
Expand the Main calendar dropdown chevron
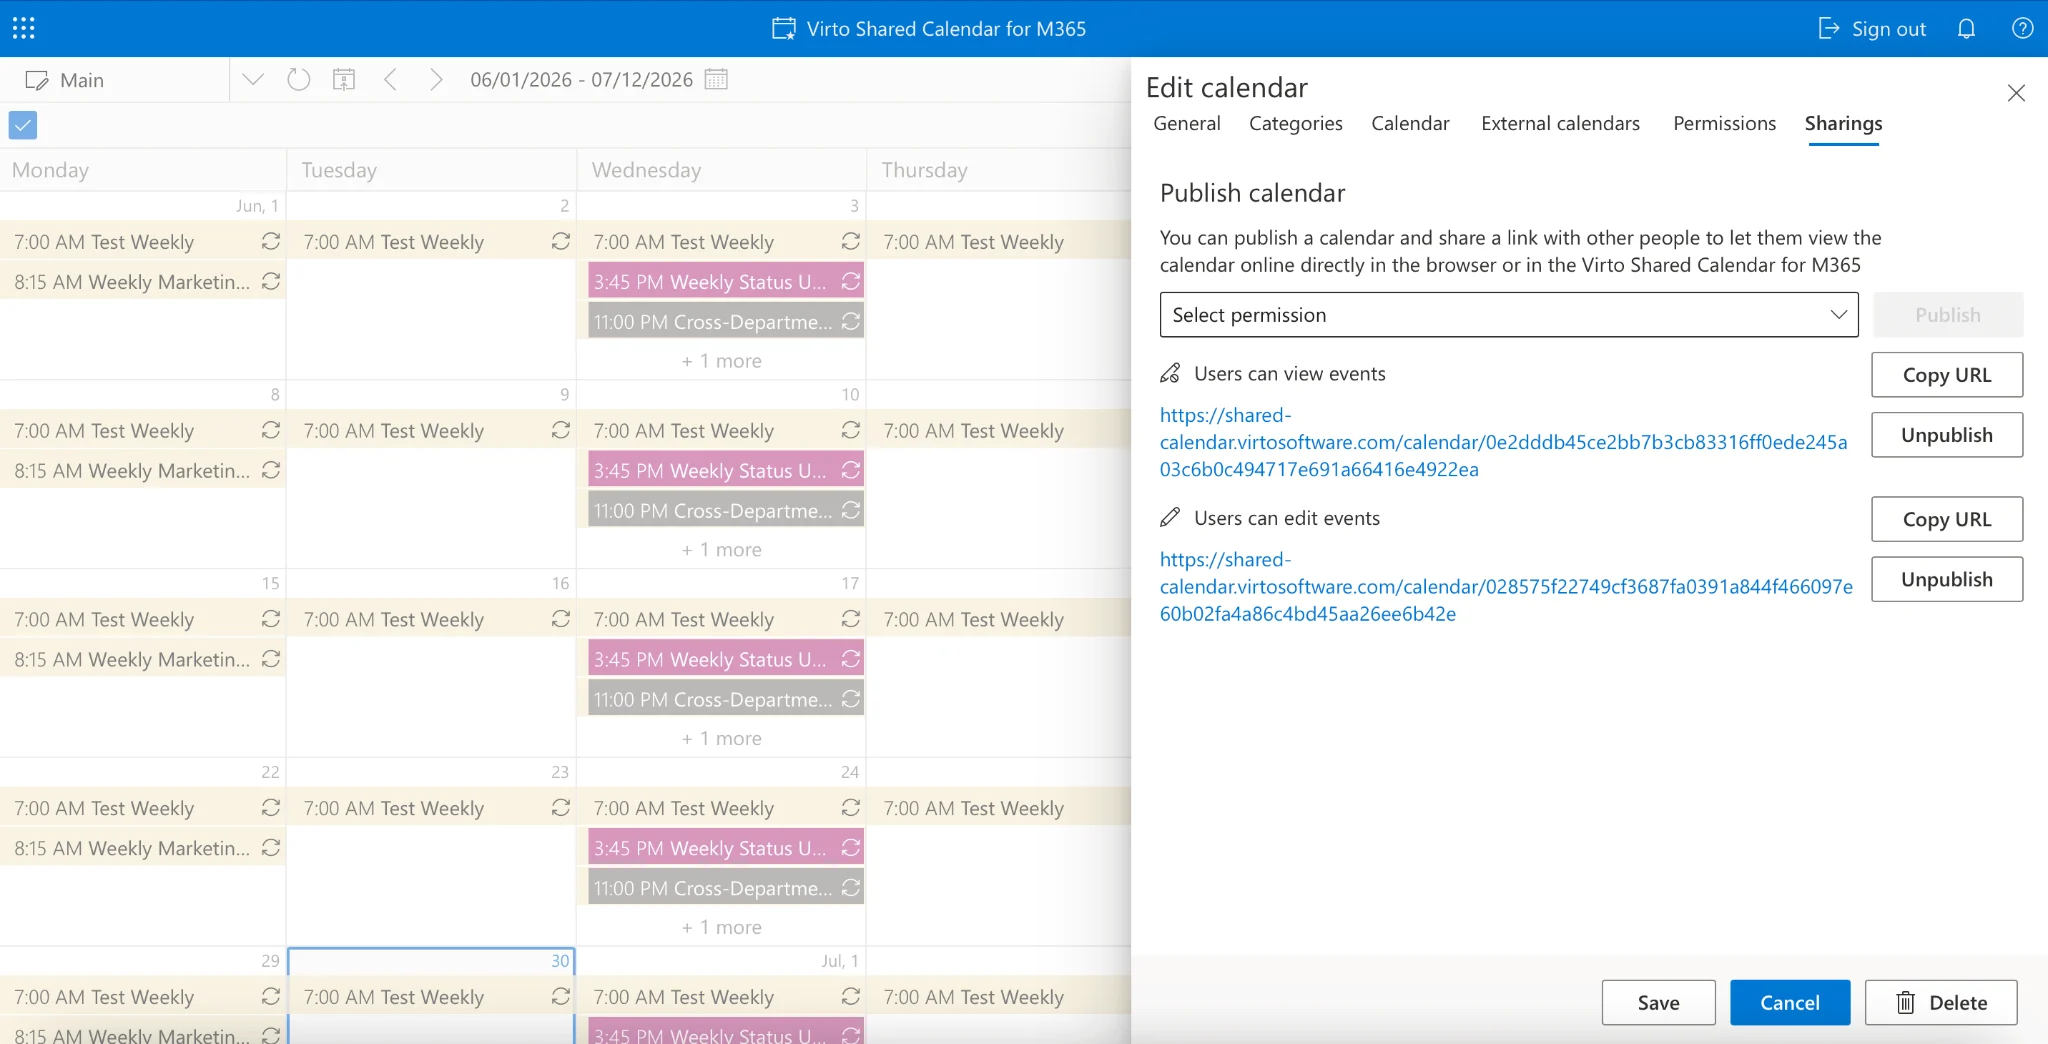pos(253,79)
